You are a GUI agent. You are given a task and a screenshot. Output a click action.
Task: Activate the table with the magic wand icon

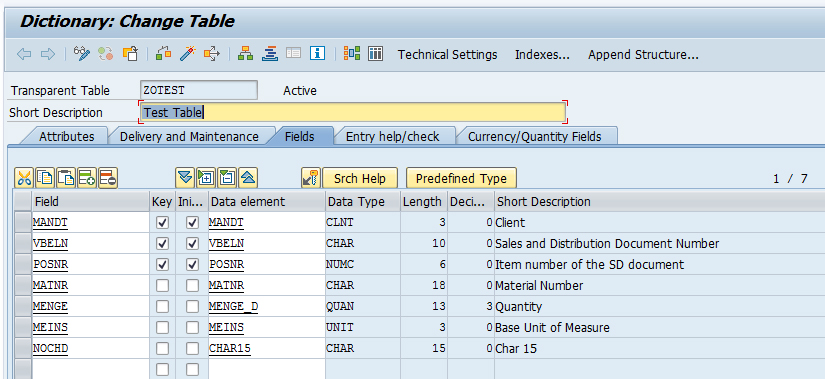pyautogui.click(x=188, y=54)
